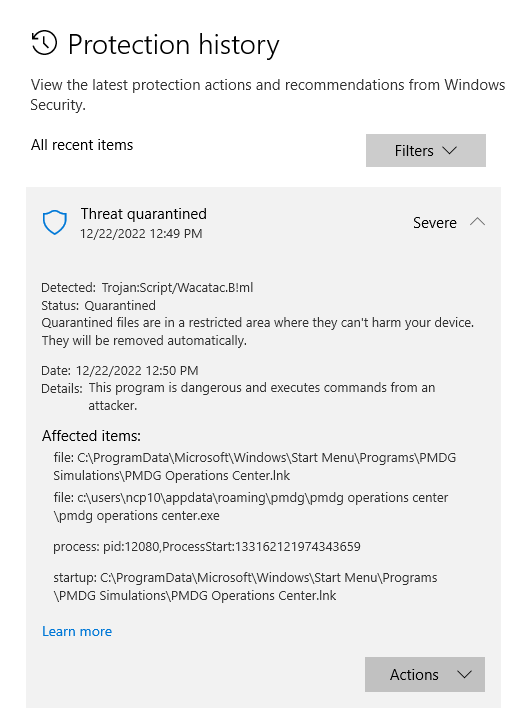
Task: Open the Filters dropdown button
Action: [x=426, y=150]
